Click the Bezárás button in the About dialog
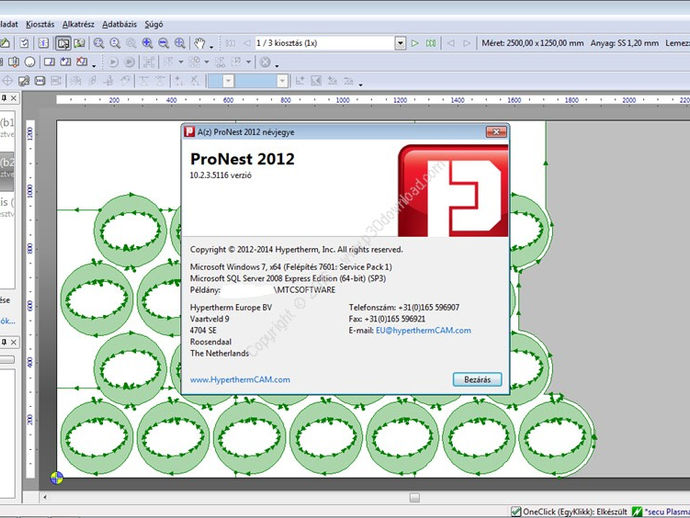This screenshot has width=690, height=518. pos(477,379)
